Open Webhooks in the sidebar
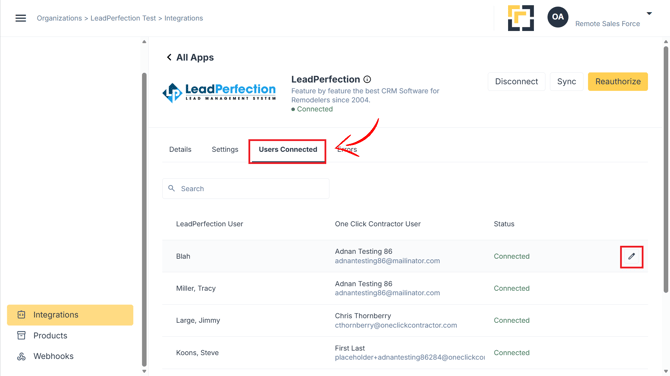Screen dimensions: 670x376 tap(53, 356)
